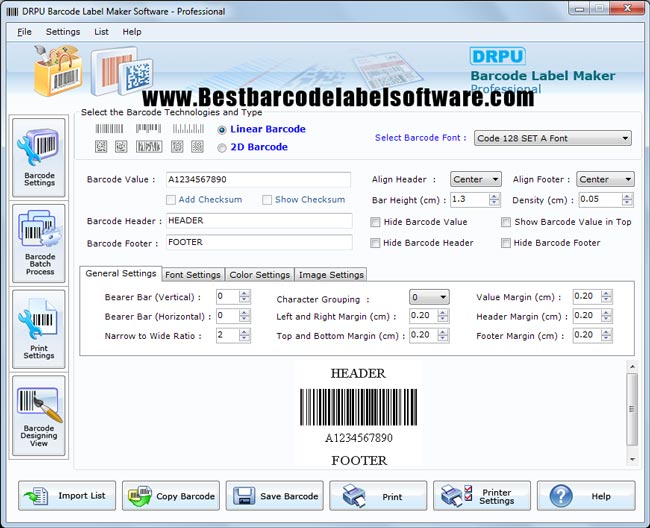Increase the Header Margin spinner
Screen dimensions: 650x528
606,312
